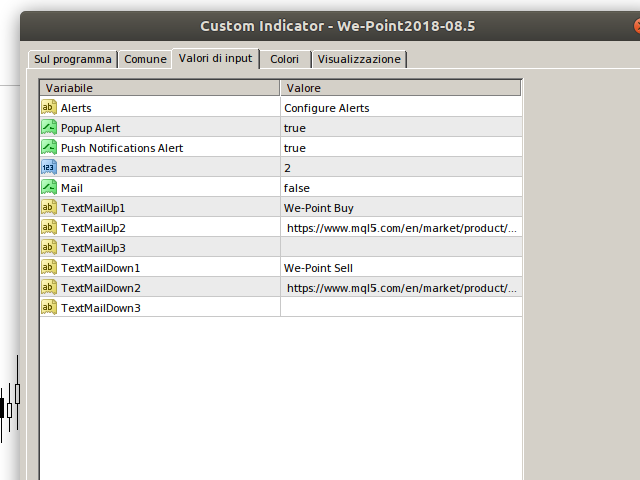Select the TextMailUp2 variable name
This screenshot has width=640, height=480.
click(93, 228)
